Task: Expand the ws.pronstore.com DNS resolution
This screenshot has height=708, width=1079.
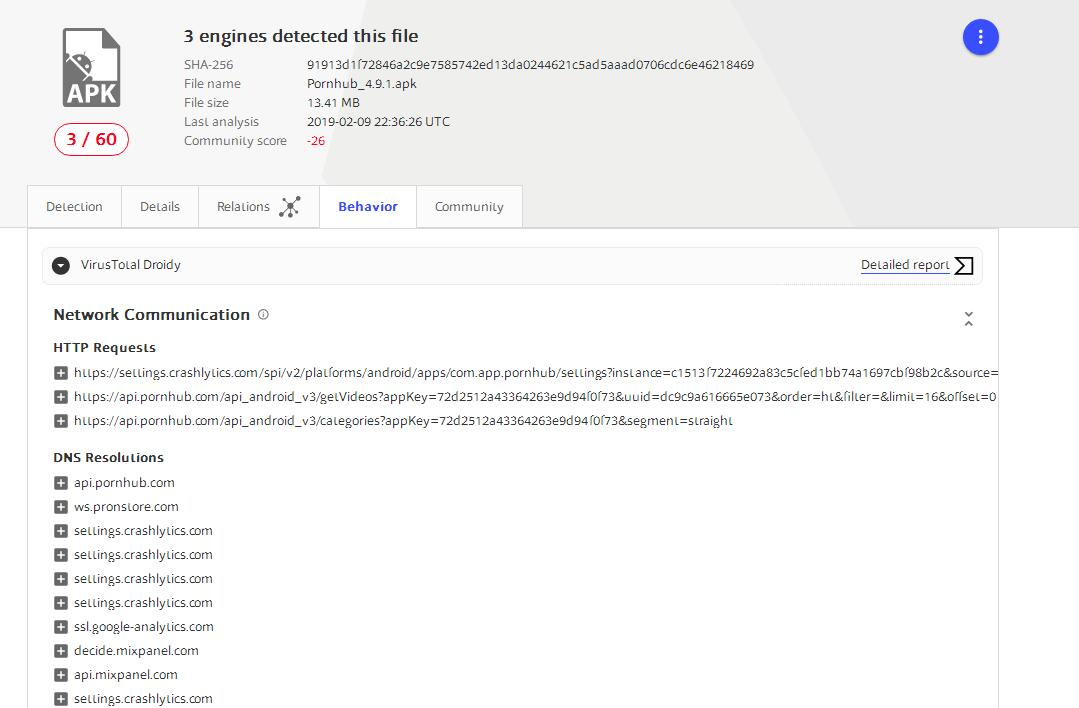Action: click(61, 507)
